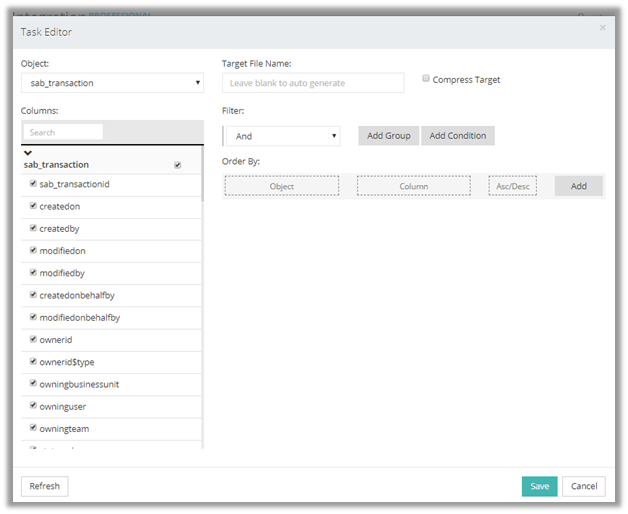Pick the Asc/Desc sort direction box
628x514 pixels.
tap(512, 186)
